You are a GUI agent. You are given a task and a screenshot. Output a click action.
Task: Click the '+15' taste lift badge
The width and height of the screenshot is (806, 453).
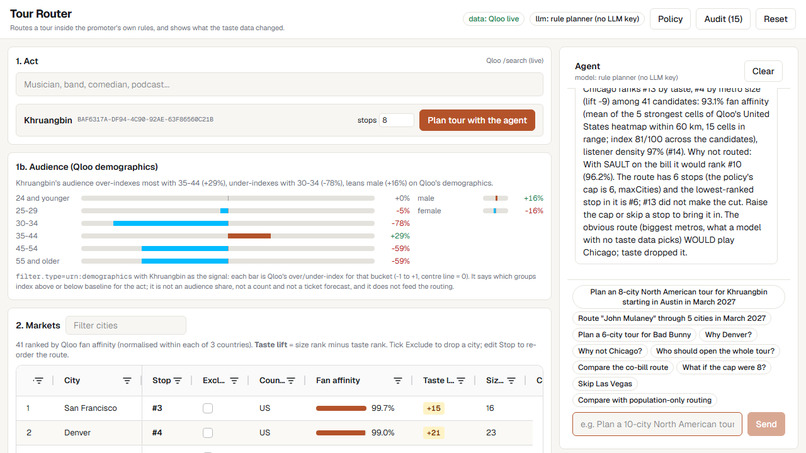[433, 408]
